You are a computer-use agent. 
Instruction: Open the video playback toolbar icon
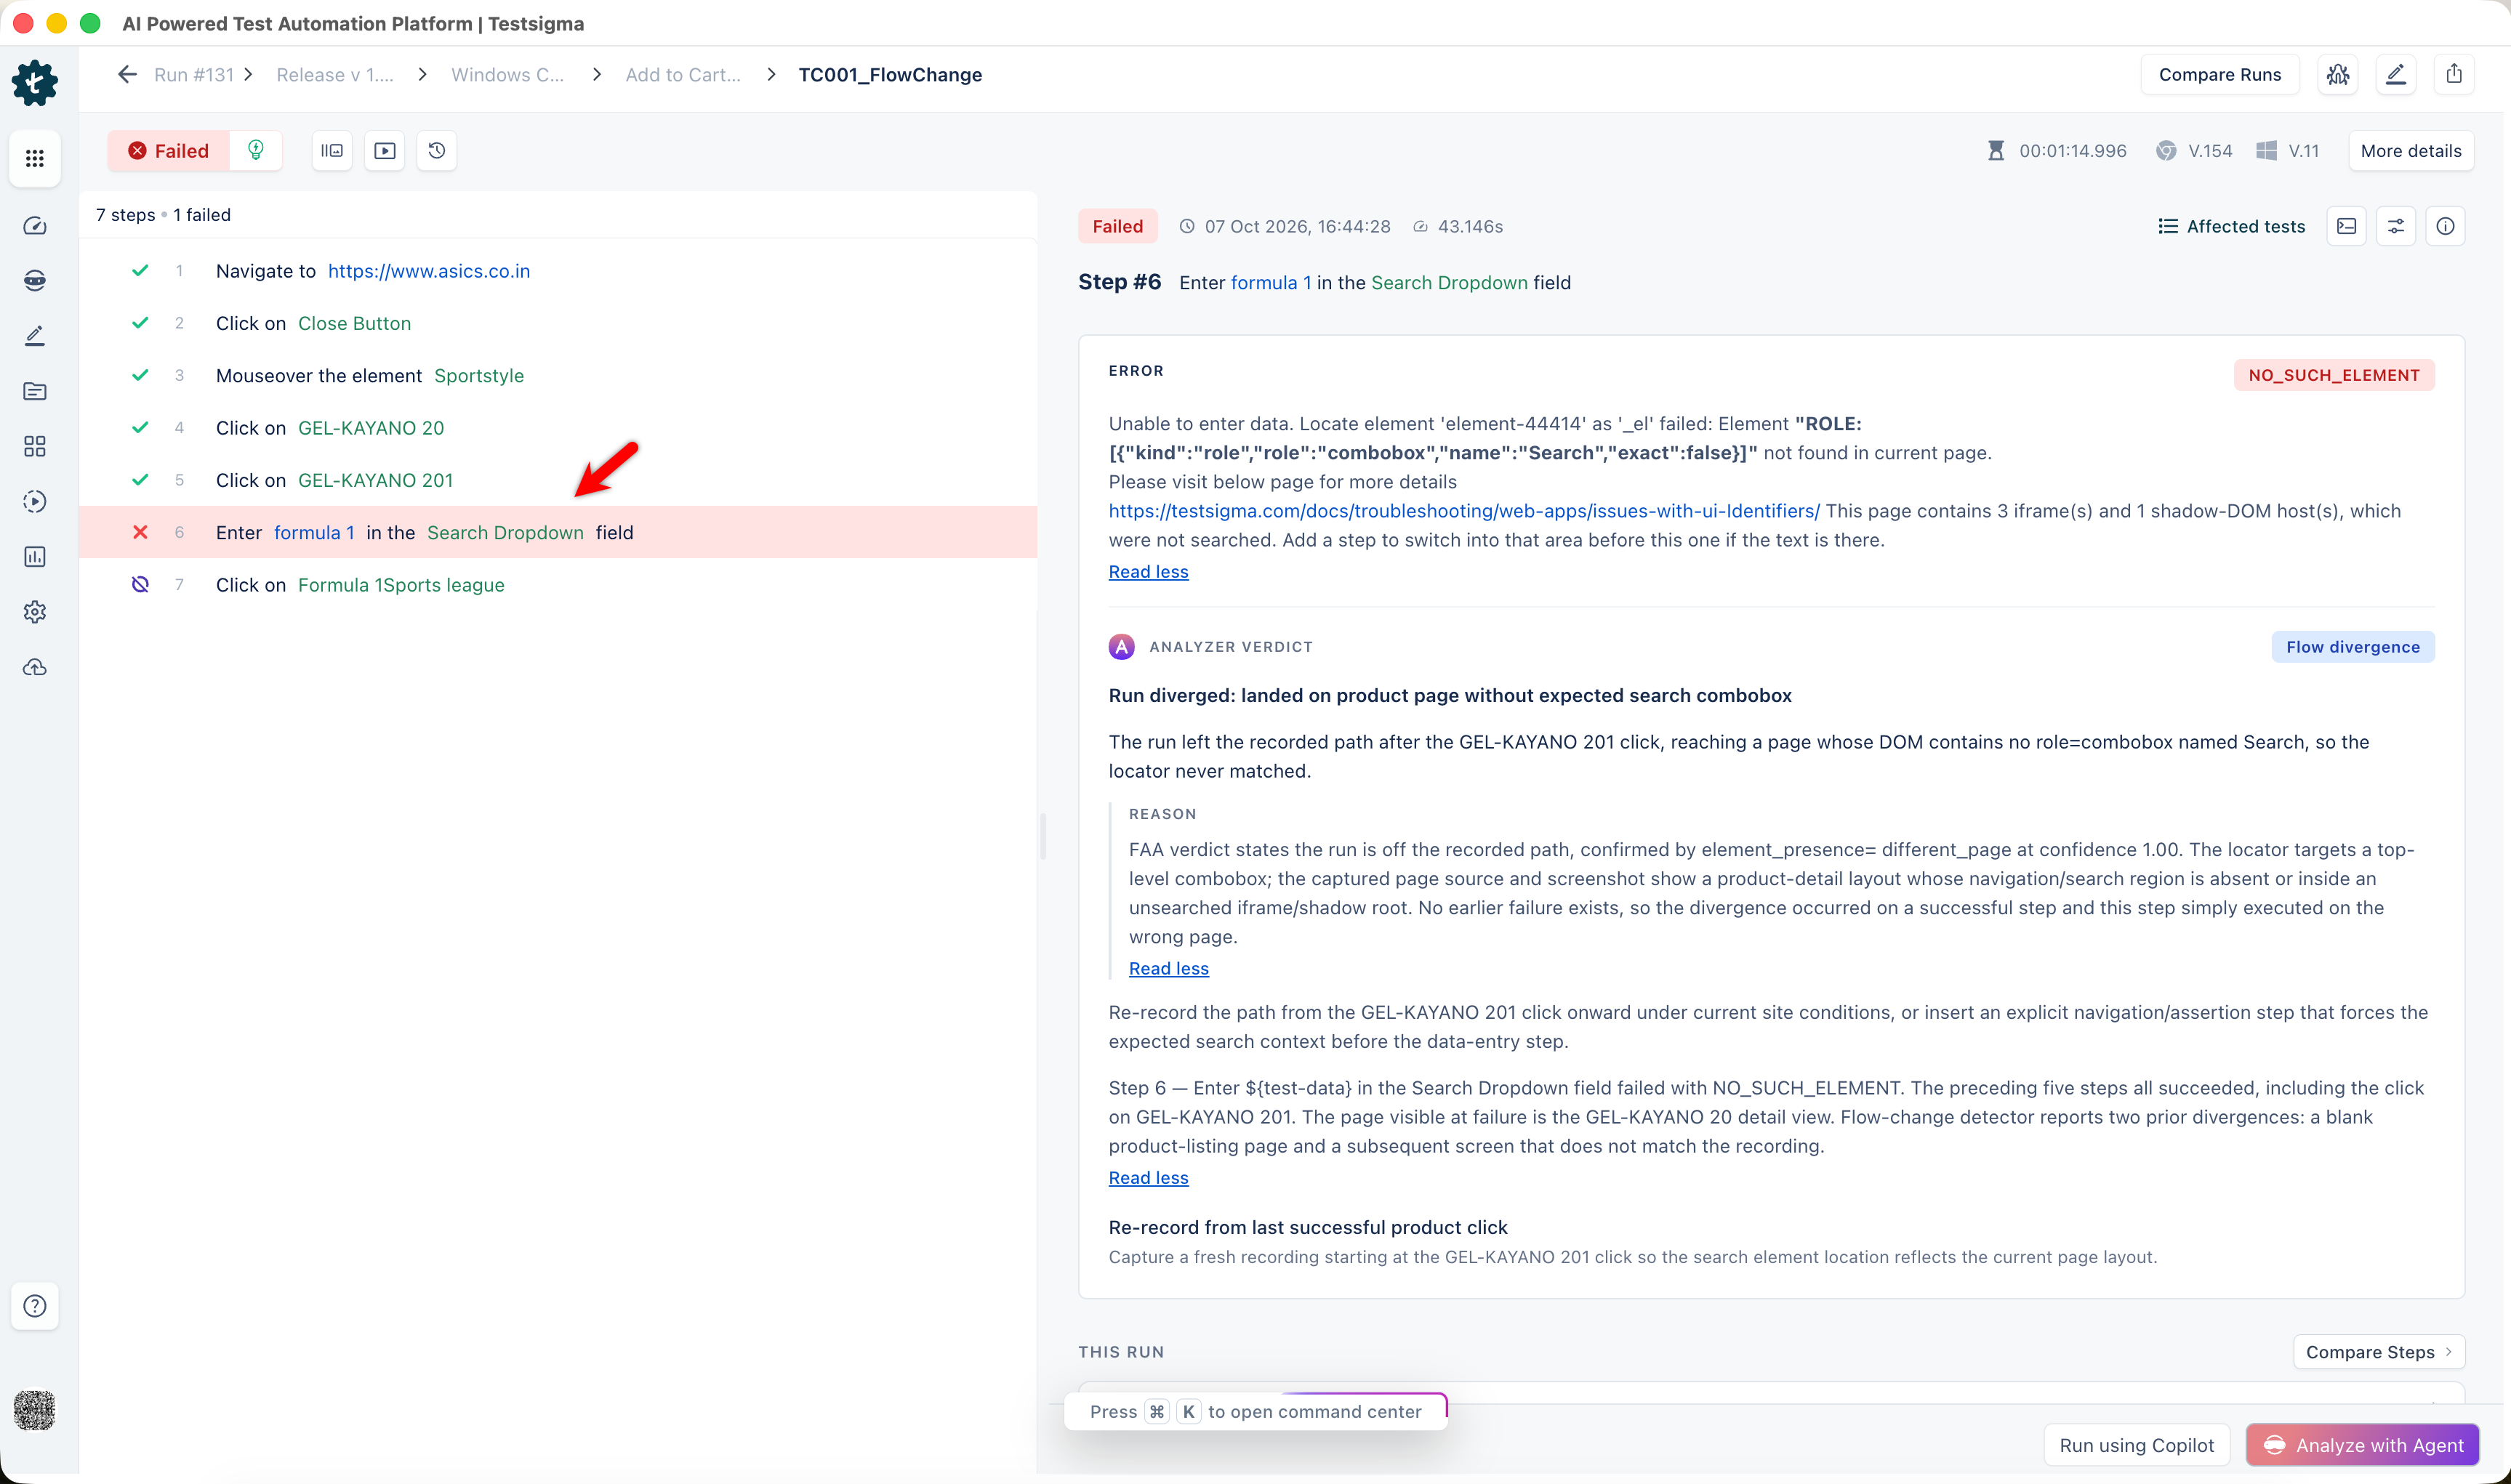385,150
